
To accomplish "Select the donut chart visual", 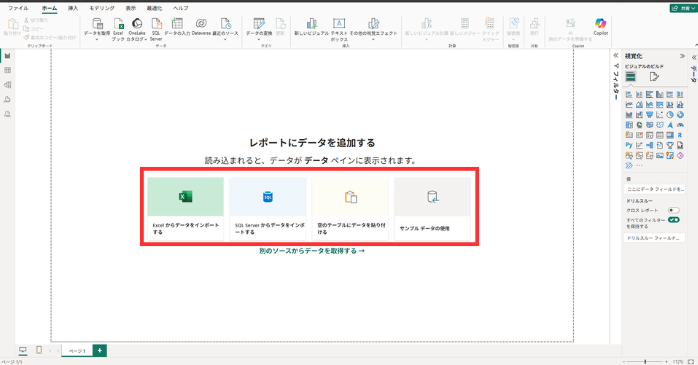I will tap(680, 115).
